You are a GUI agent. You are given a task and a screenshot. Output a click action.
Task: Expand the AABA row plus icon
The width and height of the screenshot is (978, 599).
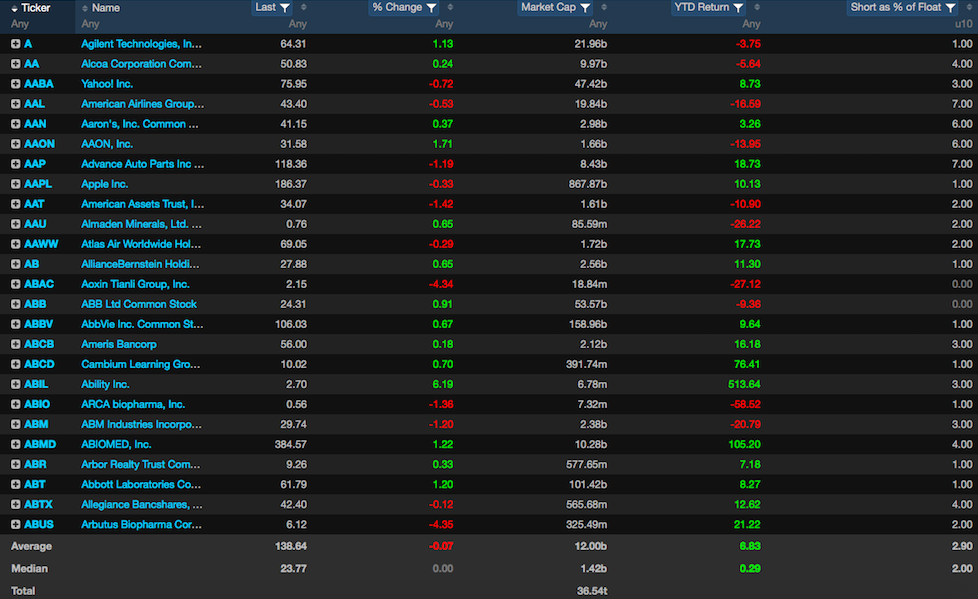click(16, 84)
